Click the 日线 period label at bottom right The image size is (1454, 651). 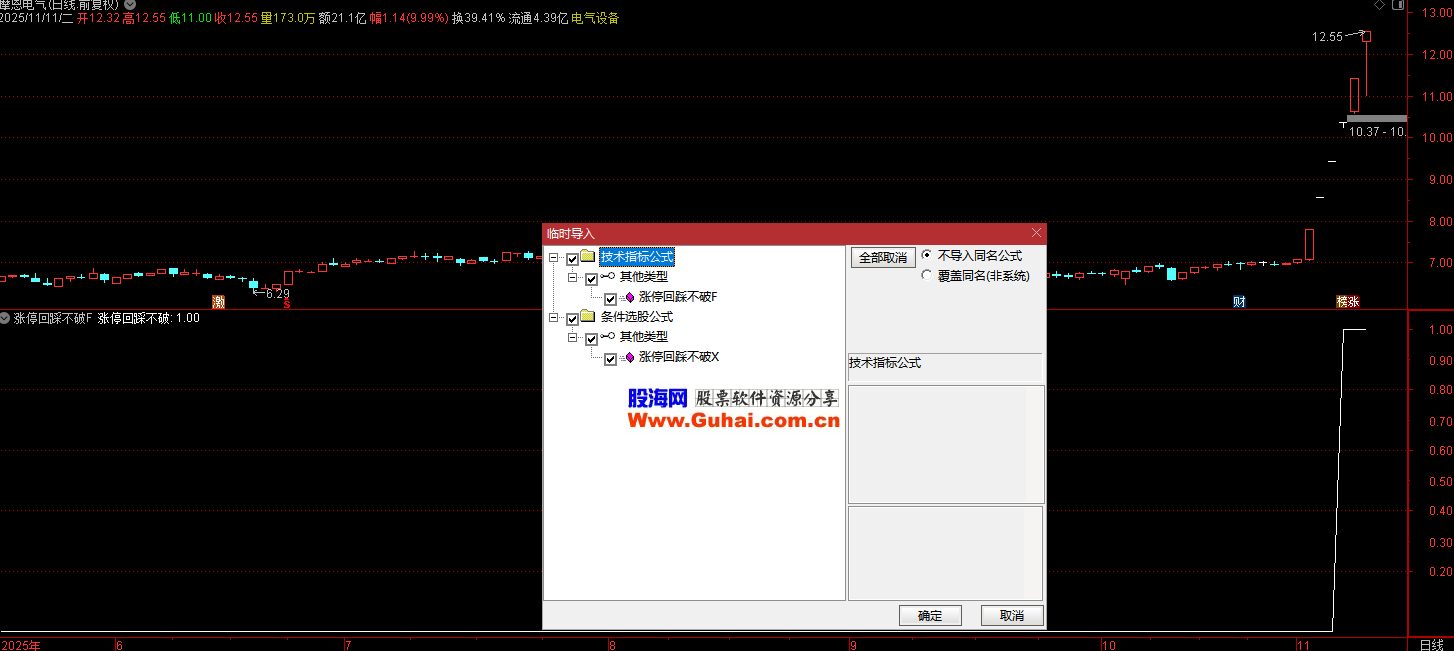1431,645
